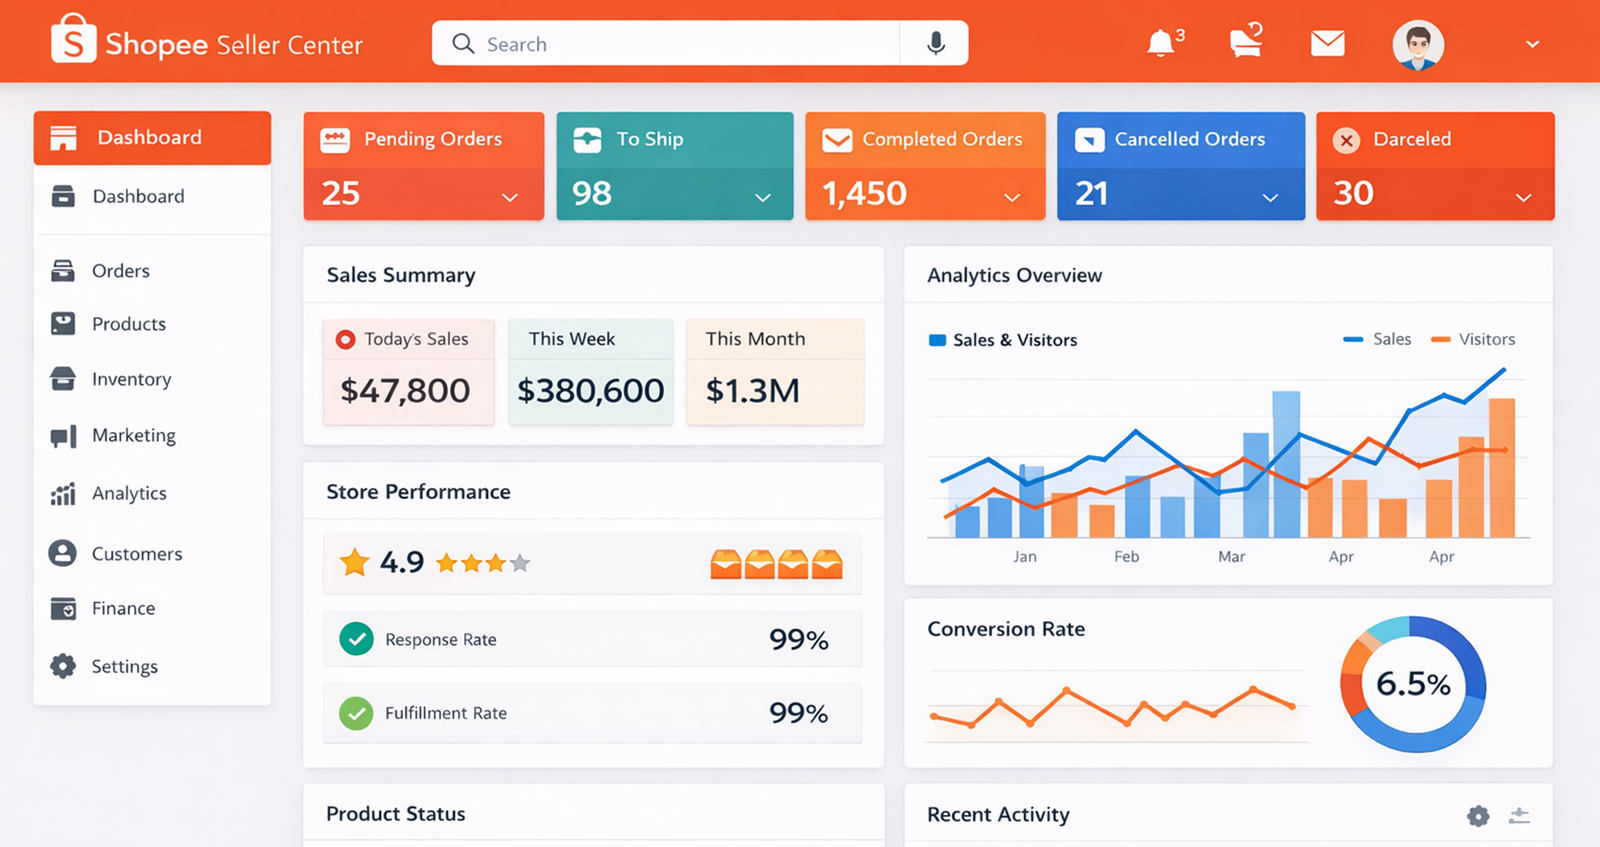
Task: Click the microphone voice search icon
Action: [x=935, y=44]
